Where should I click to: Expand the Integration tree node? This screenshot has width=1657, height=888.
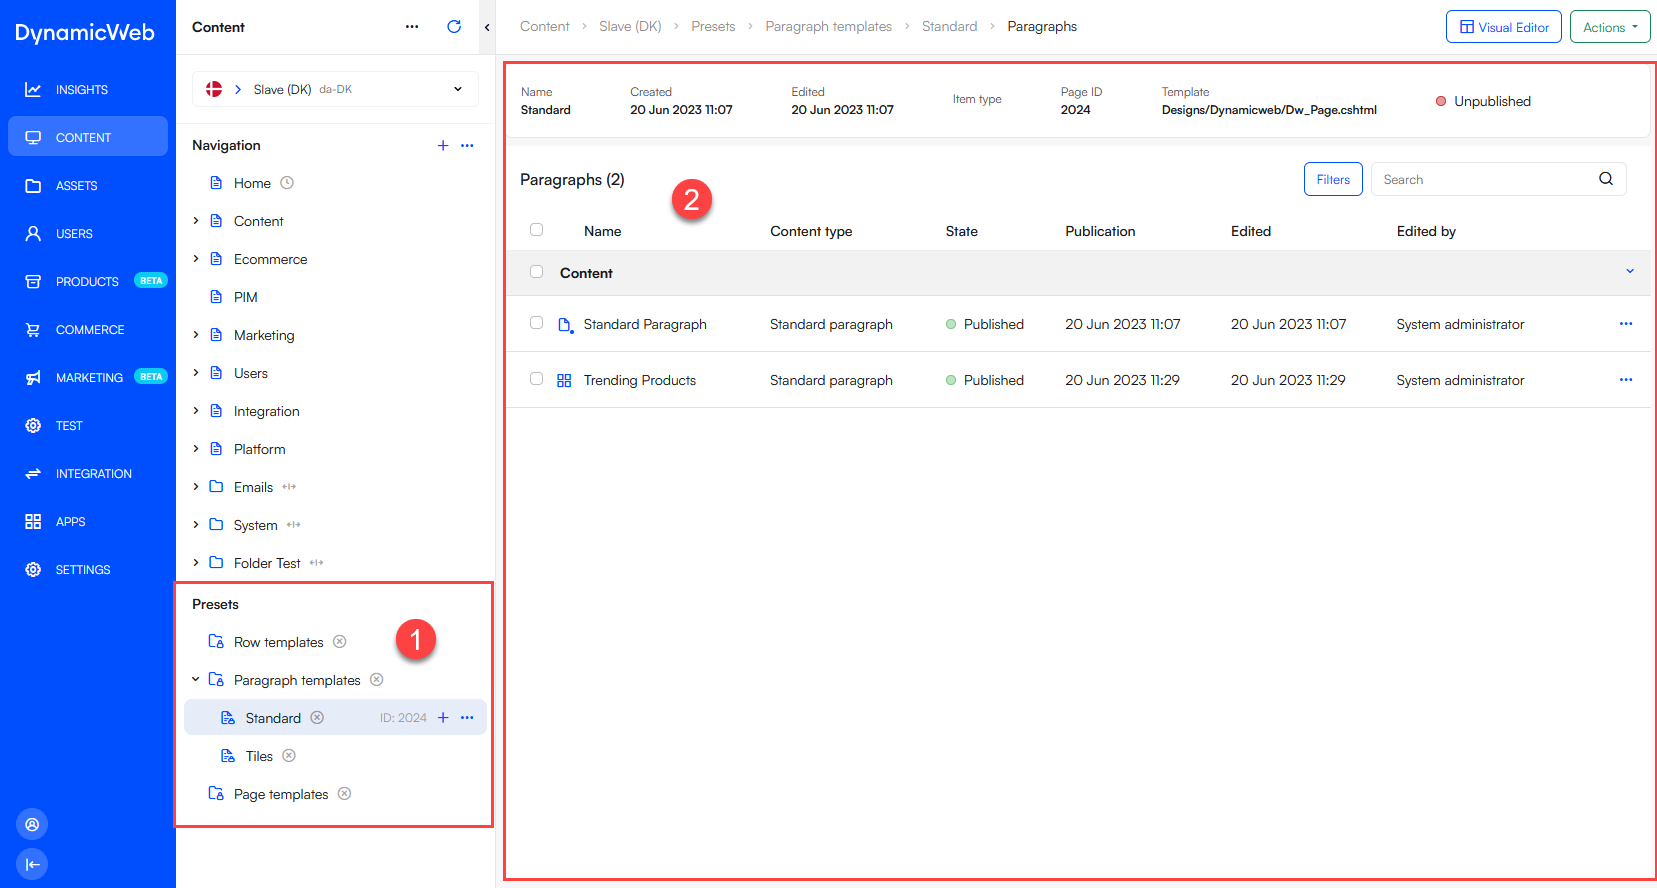[196, 411]
